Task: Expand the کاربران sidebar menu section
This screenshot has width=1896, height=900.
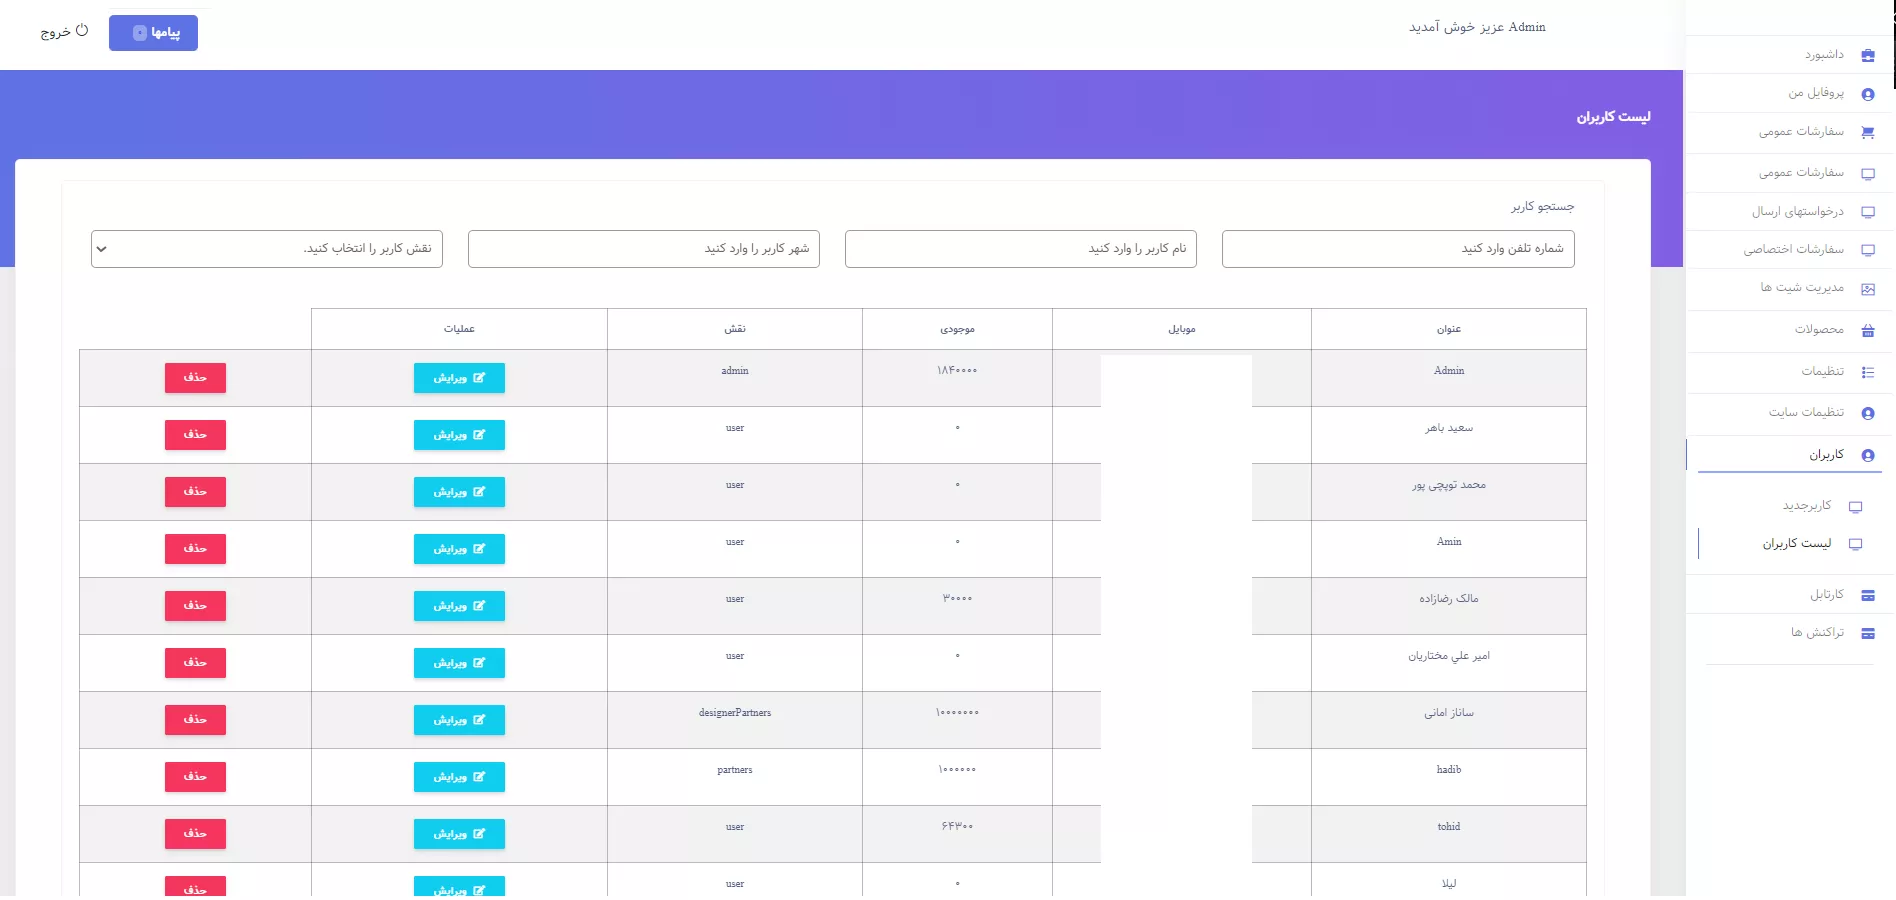Action: coord(1826,455)
